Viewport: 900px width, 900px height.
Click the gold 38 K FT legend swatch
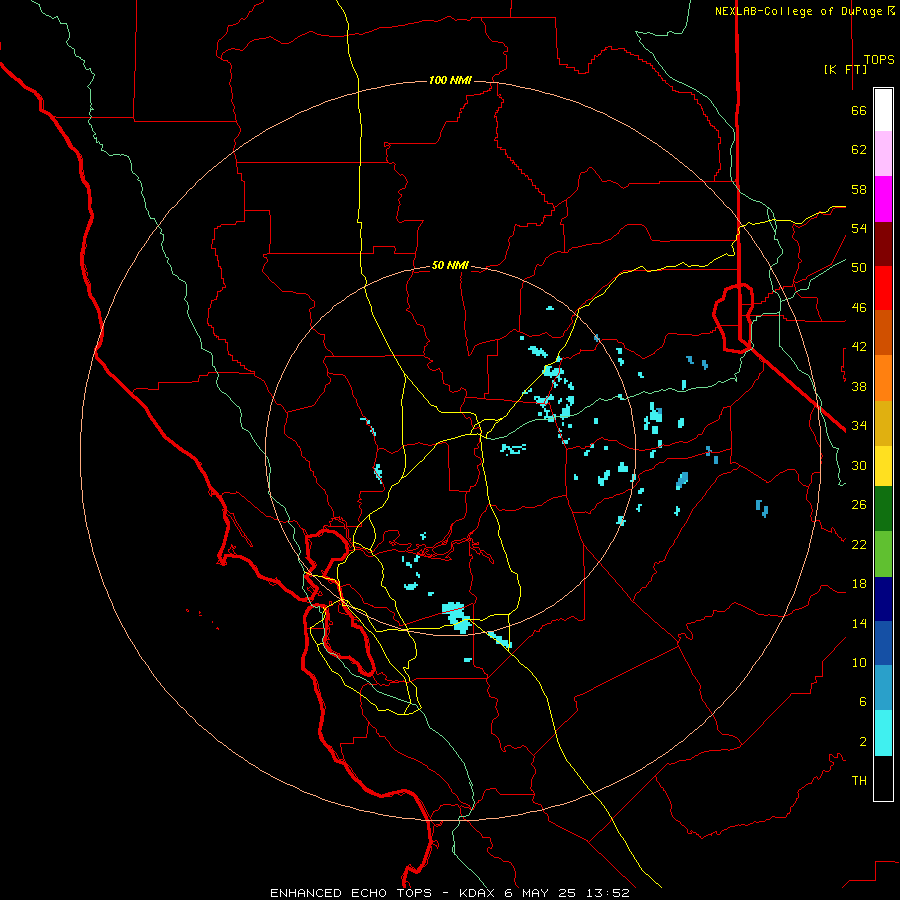click(883, 423)
